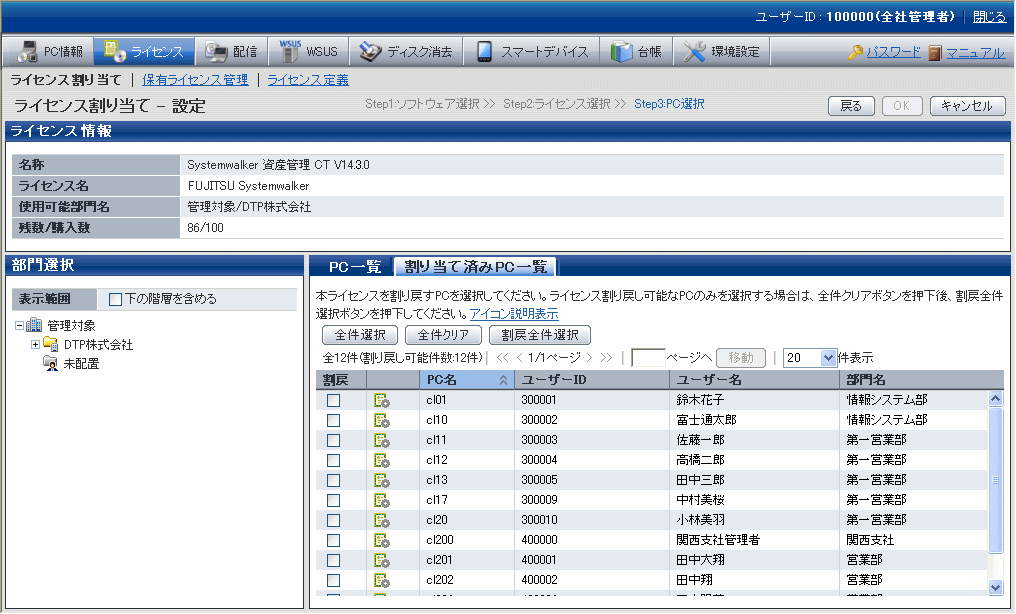Image resolution: width=1016 pixels, height=614 pixels.
Task: Select the 割り当て済みPC一覧 tab
Action: 475,266
